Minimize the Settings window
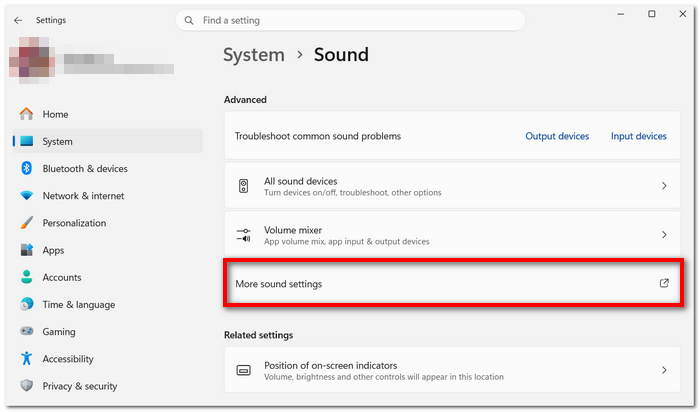 621,14
